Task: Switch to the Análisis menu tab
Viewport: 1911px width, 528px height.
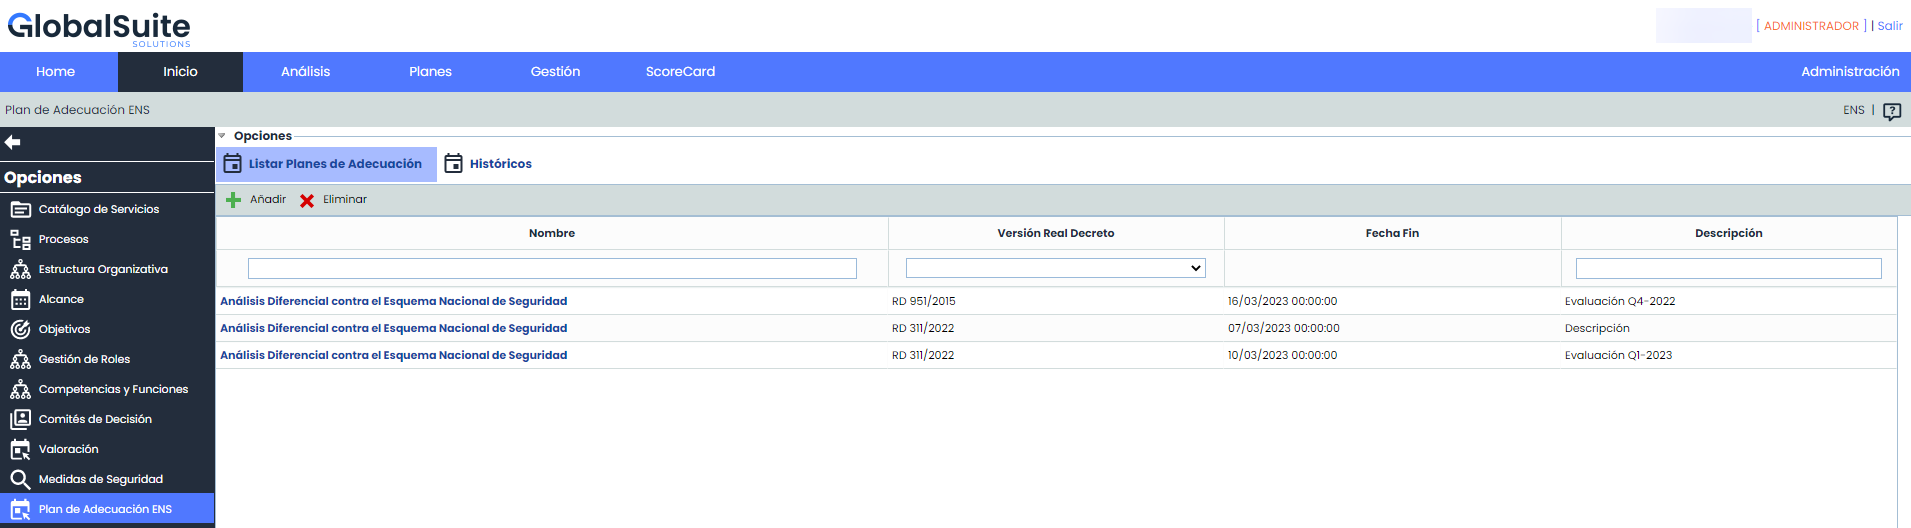Action: pyautogui.click(x=305, y=72)
